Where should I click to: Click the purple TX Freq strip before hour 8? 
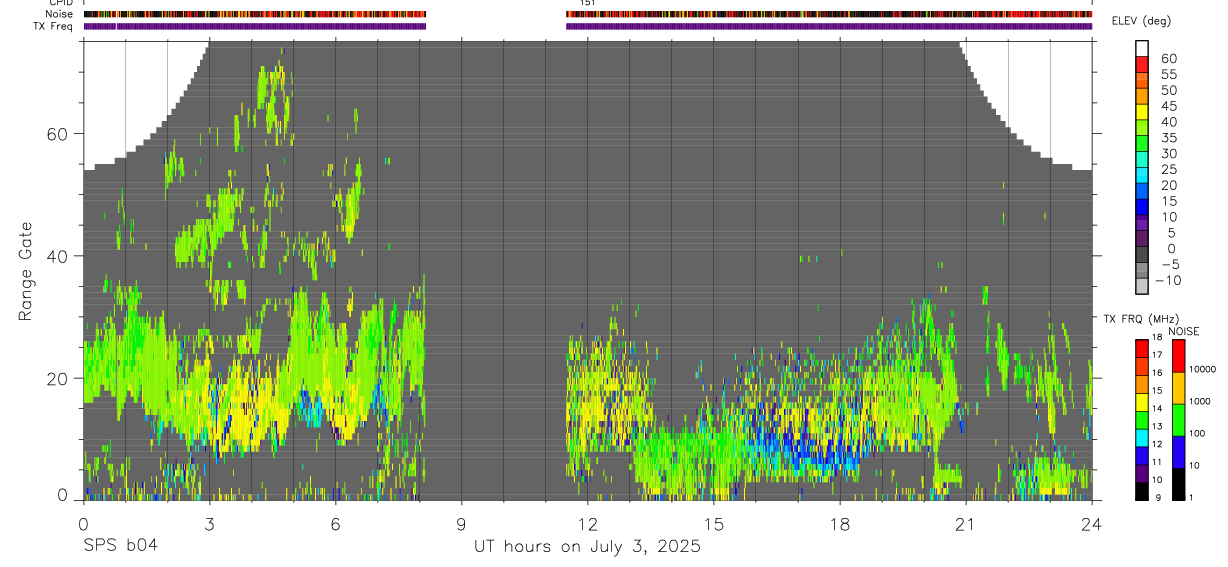click(x=255, y=26)
